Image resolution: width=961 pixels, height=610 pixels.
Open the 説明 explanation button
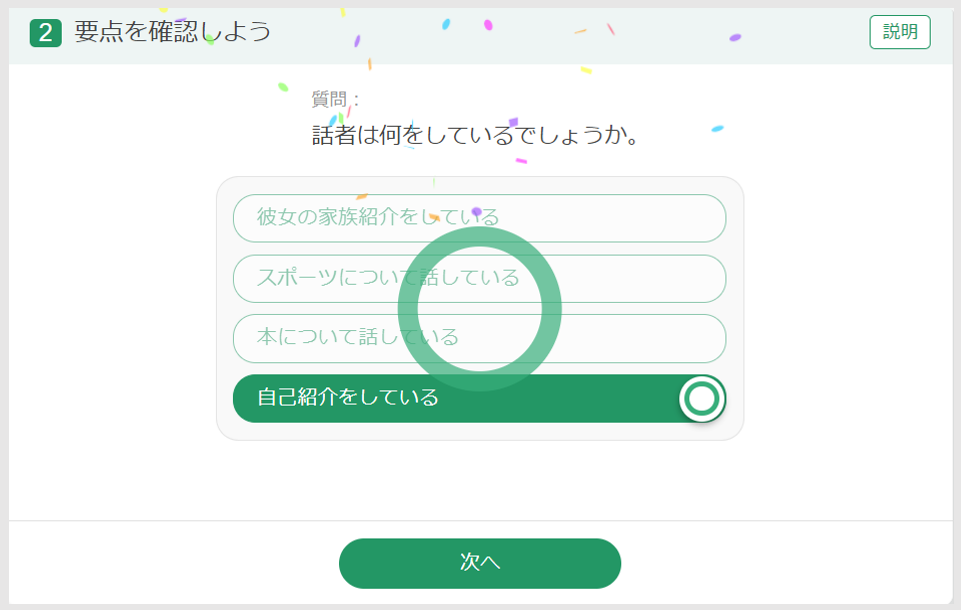pyautogui.click(x=900, y=32)
